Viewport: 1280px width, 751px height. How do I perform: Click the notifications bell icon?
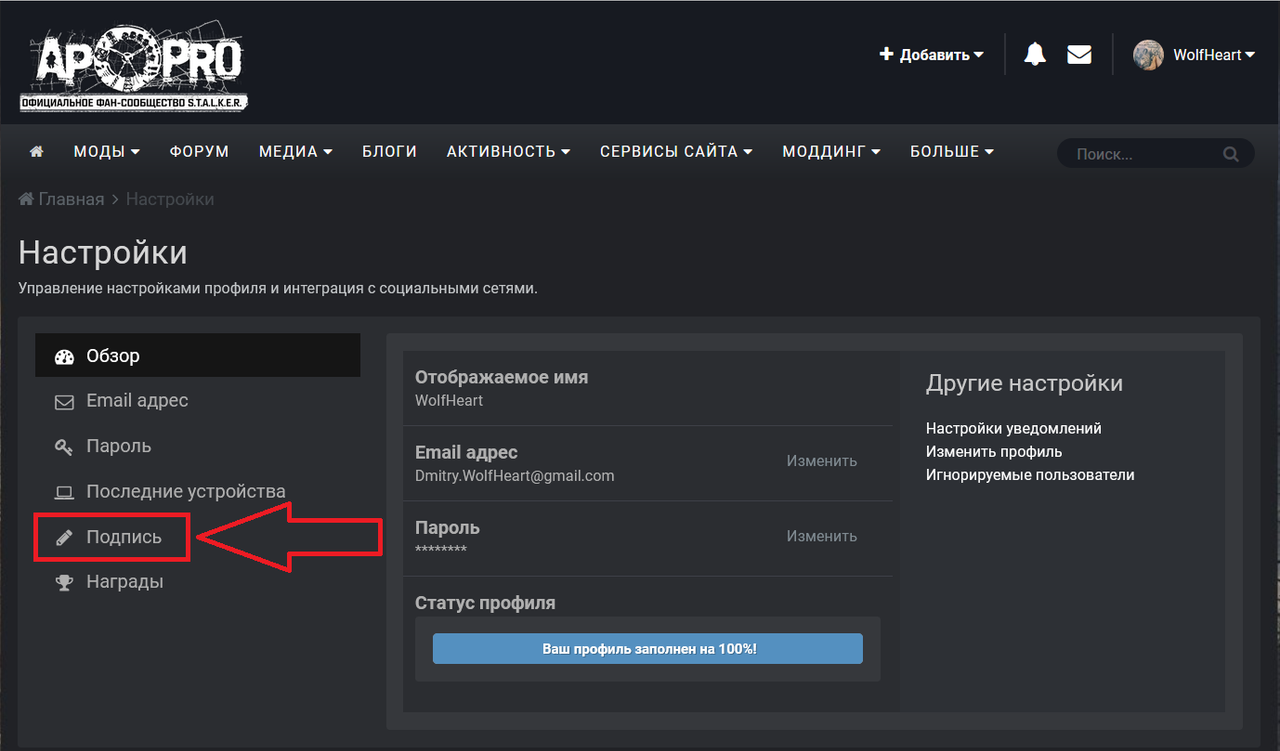(1035, 55)
